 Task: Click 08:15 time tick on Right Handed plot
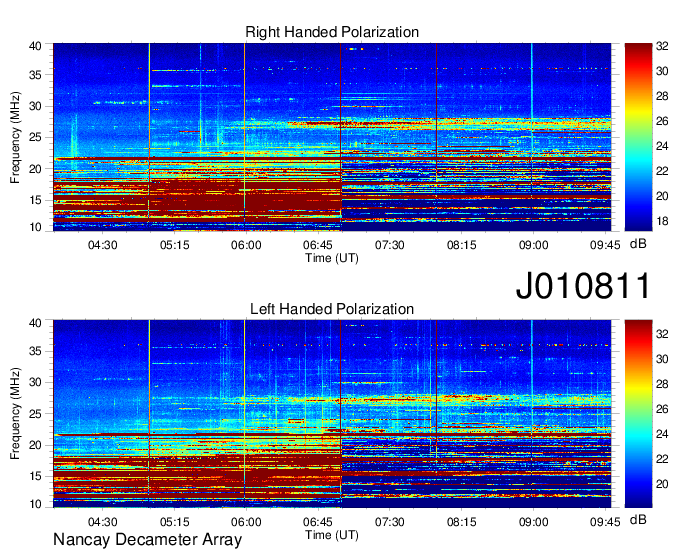pyautogui.click(x=461, y=245)
